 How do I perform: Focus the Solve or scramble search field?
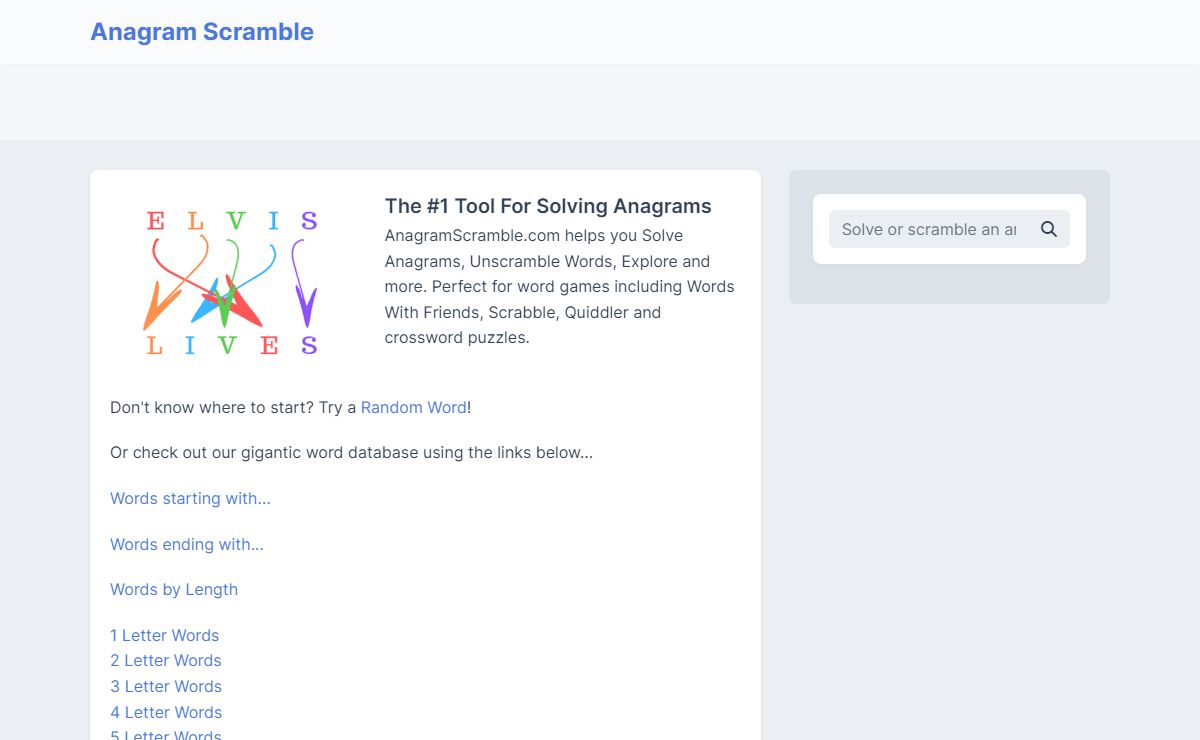pos(929,229)
